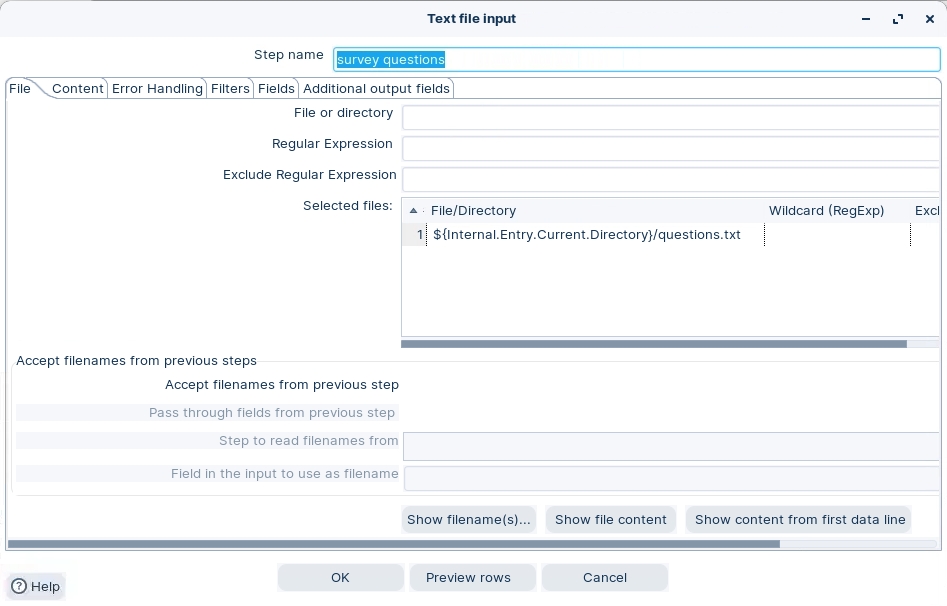Click Show filename(s)... button

[x=468, y=520]
